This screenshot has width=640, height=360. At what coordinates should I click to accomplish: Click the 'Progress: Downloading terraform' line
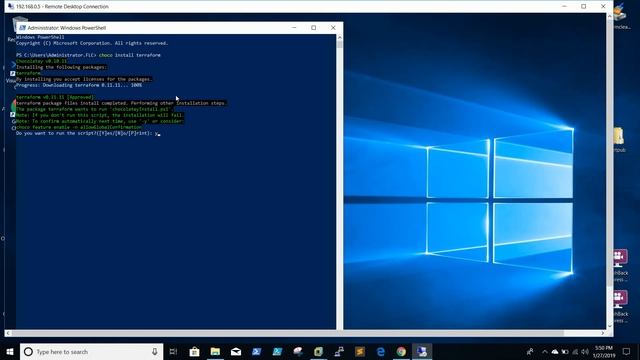tap(79, 85)
